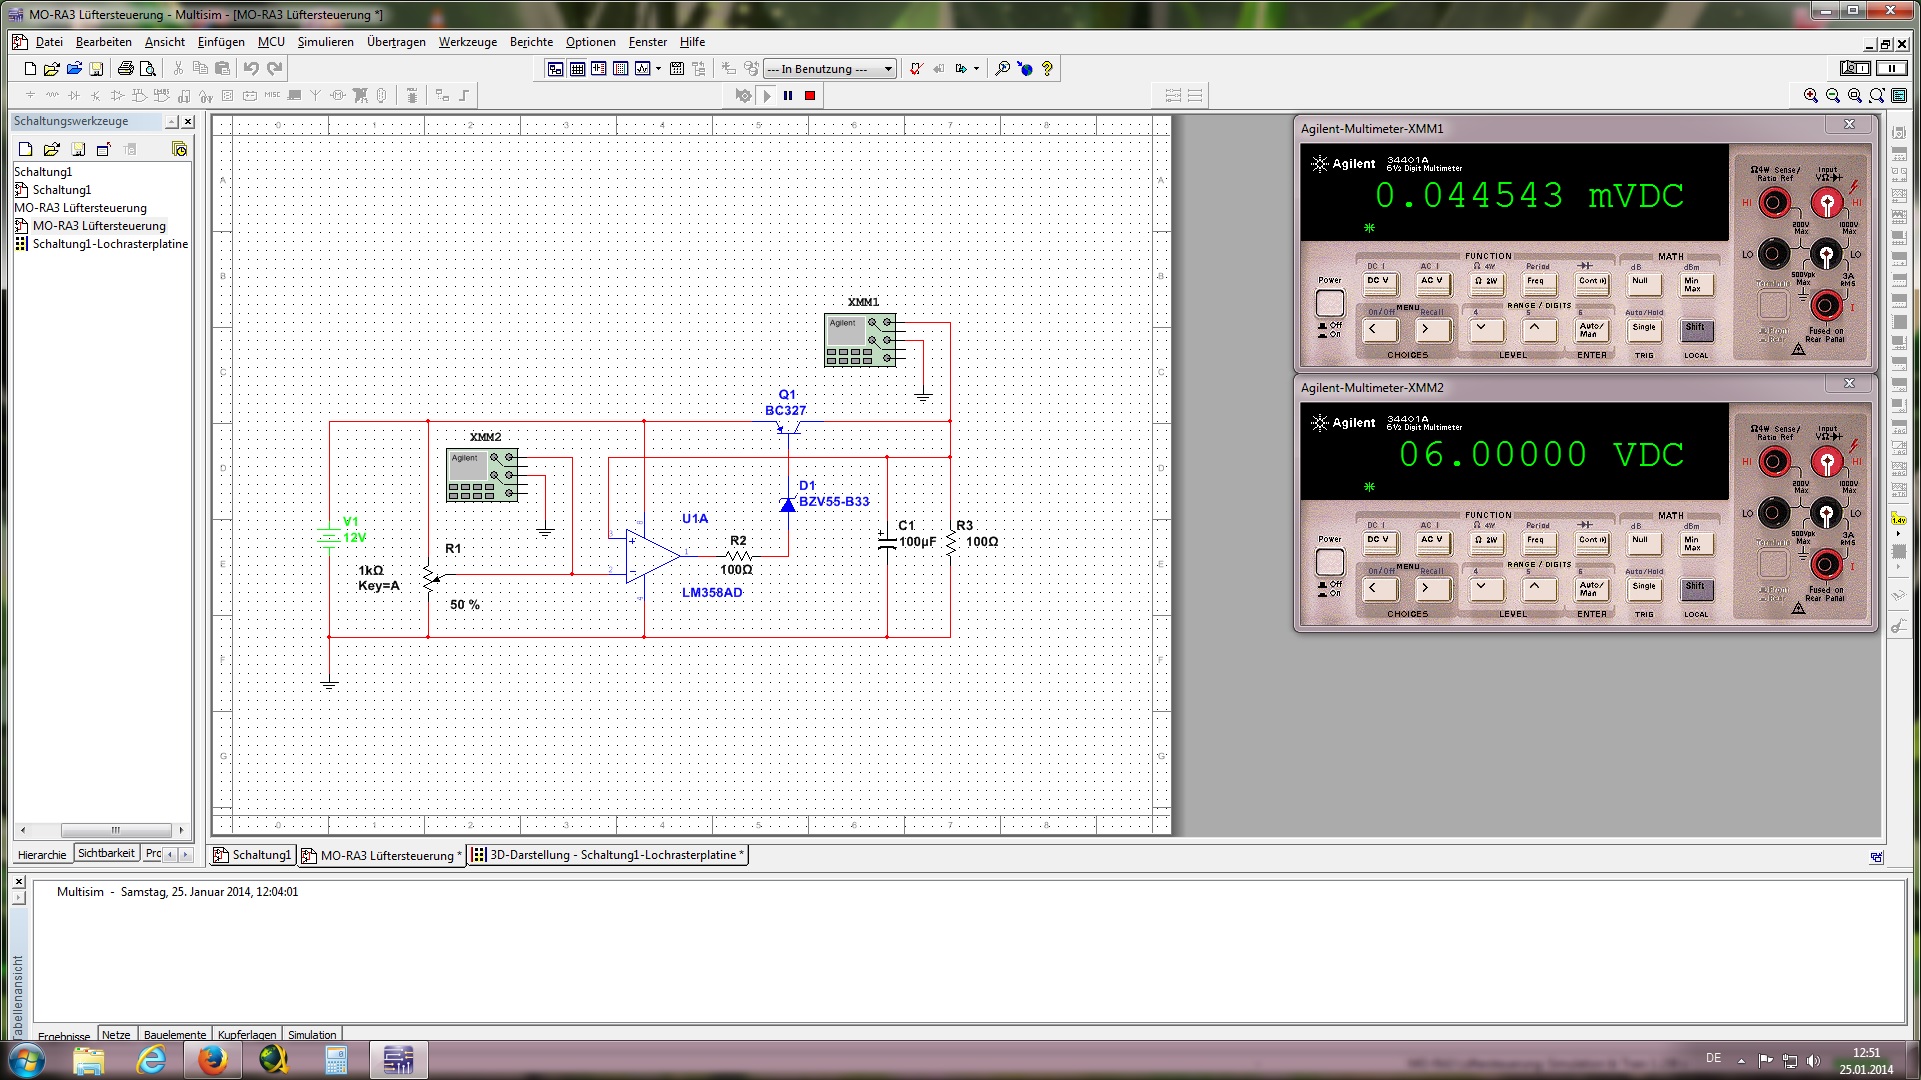
Task: Click the toolbox horizontal scrollbar thumb
Action: pos(116,830)
